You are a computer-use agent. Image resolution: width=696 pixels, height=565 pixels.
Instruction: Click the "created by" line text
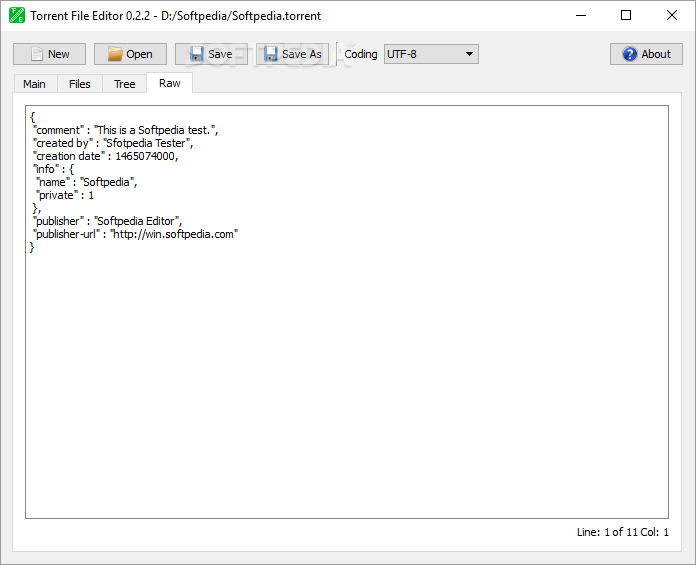point(113,143)
